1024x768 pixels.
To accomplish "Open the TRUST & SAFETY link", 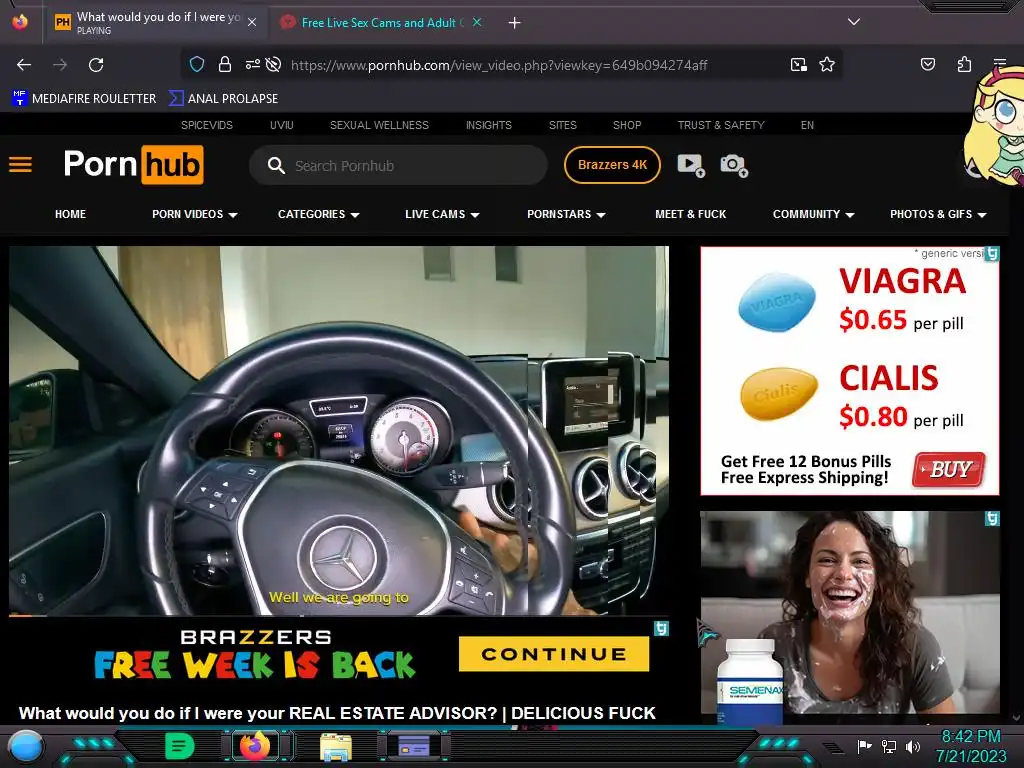I will [721, 125].
